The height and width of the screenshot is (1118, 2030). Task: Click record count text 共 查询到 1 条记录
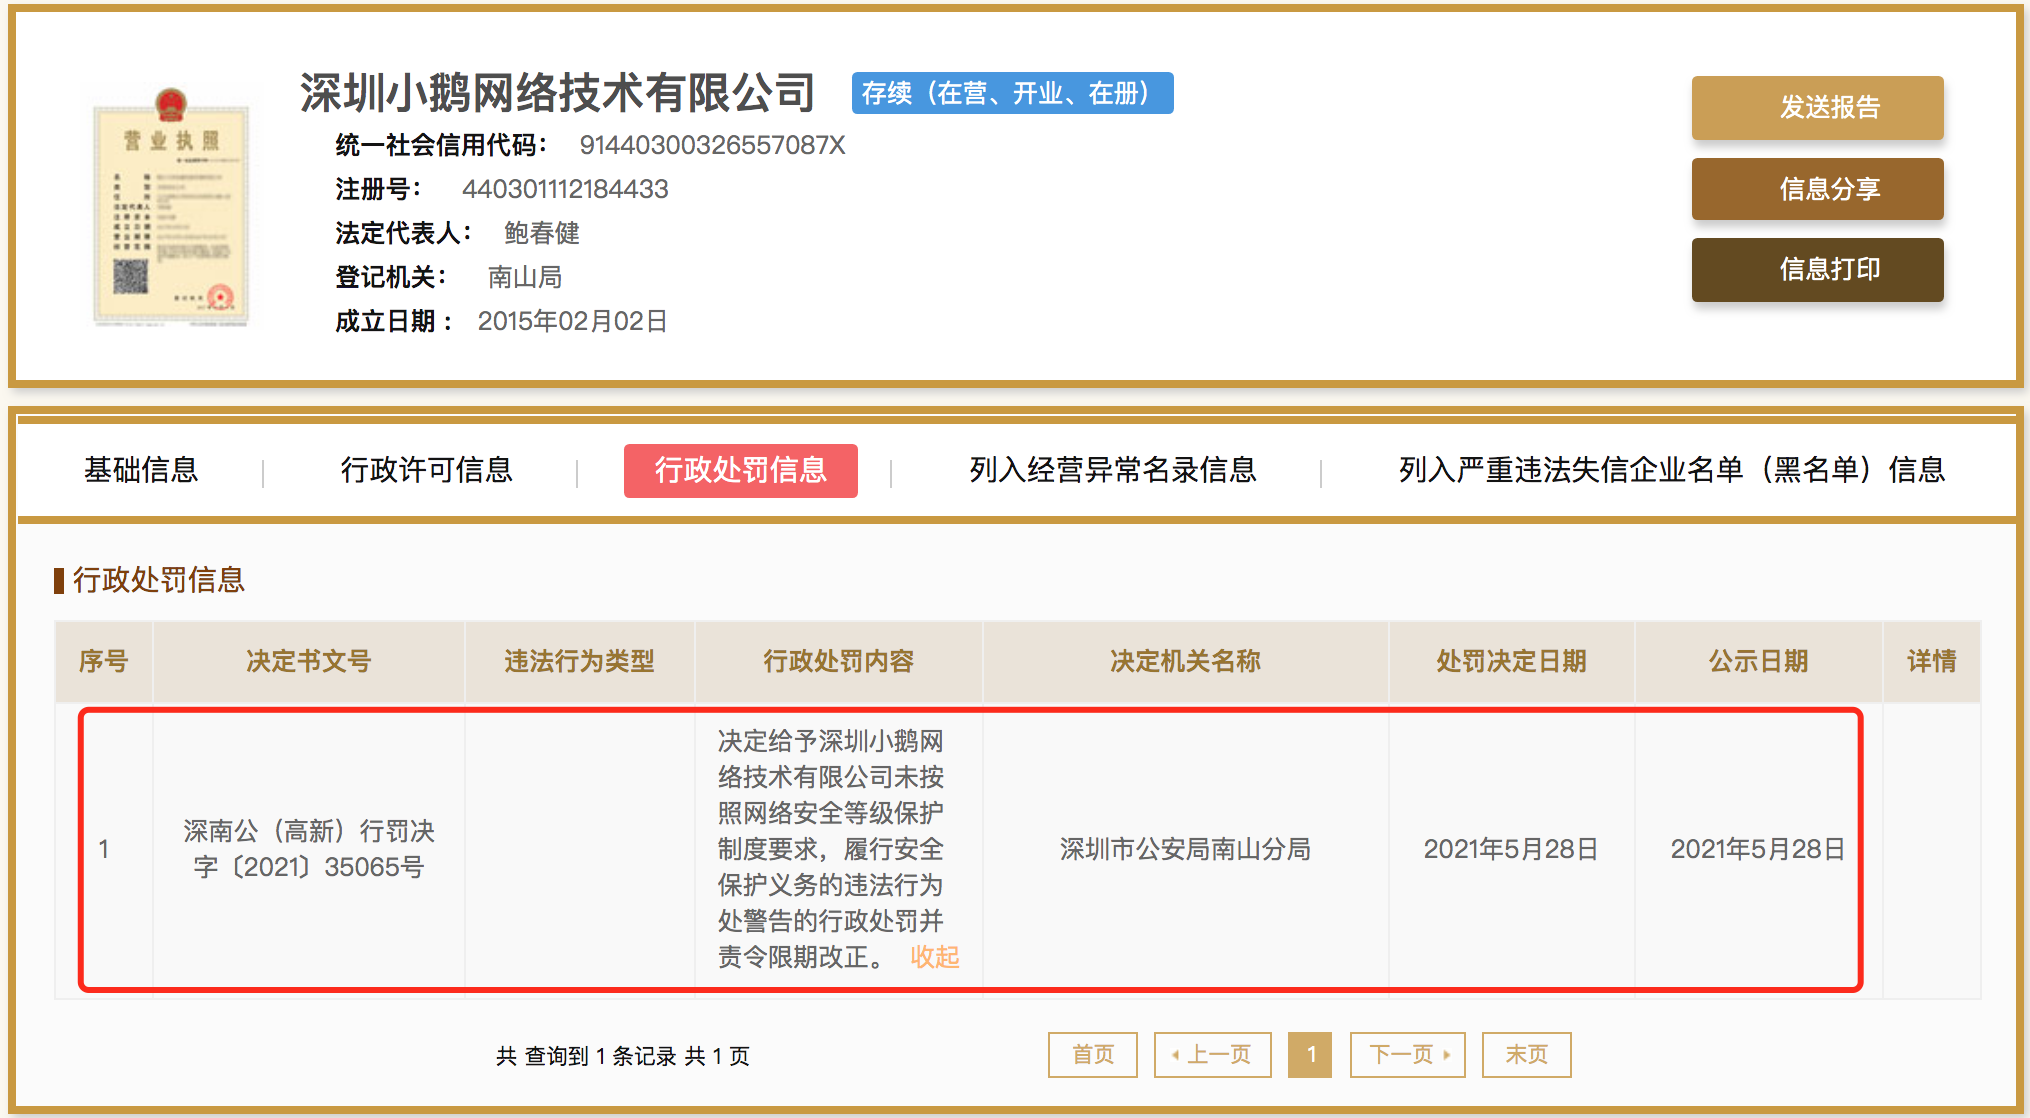(588, 1056)
